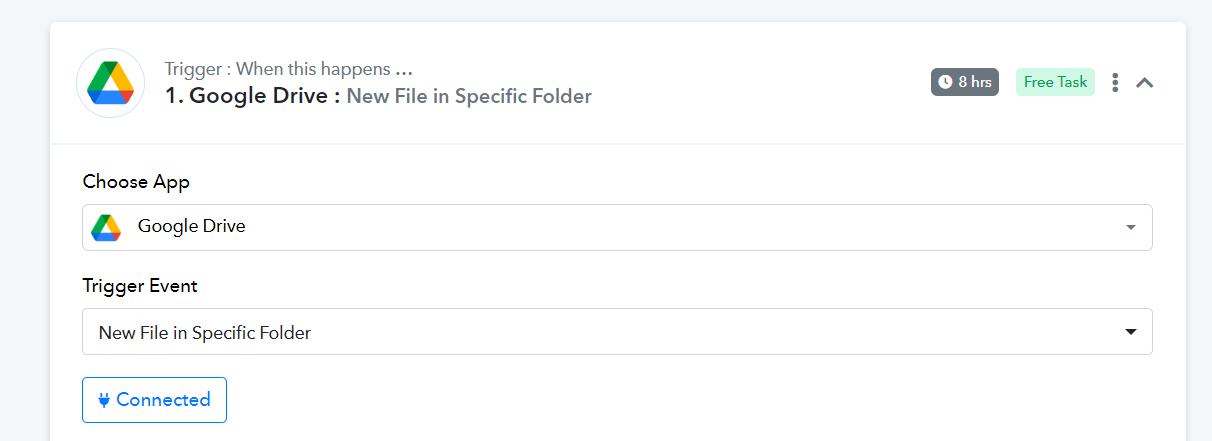Click the Connected button
1212x441 pixels.
(154, 400)
